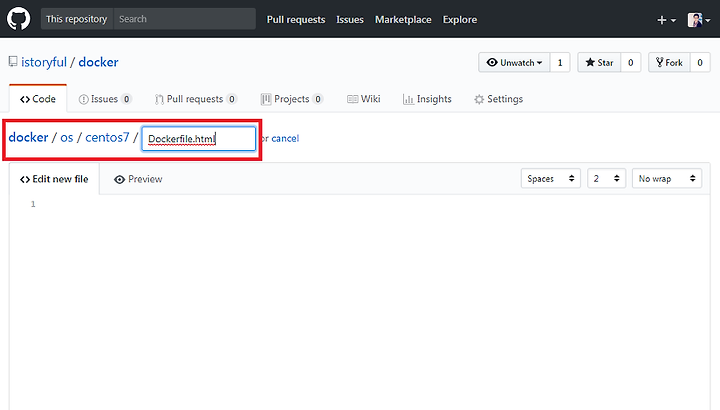This screenshot has width=720, height=410.
Task: Open the indent size 2 dropdown
Action: (x=607, y=179)
